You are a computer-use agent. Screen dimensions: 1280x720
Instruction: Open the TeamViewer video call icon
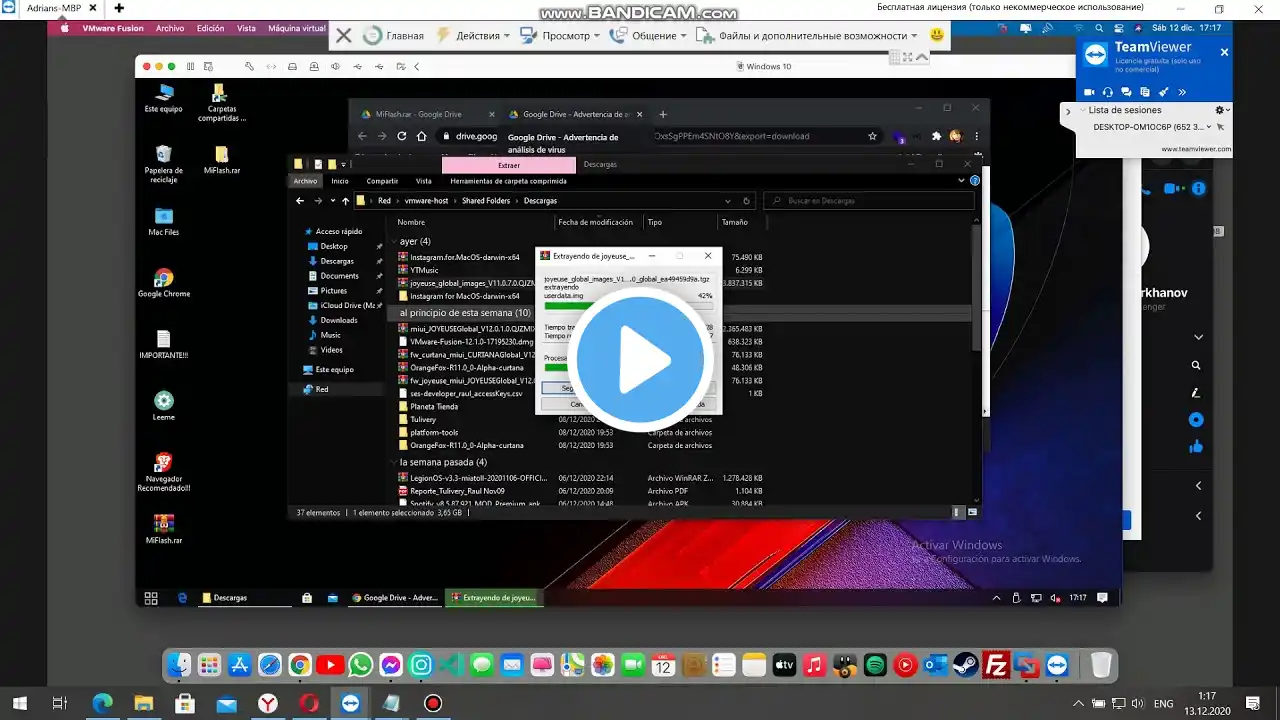tap(1090, 92)
